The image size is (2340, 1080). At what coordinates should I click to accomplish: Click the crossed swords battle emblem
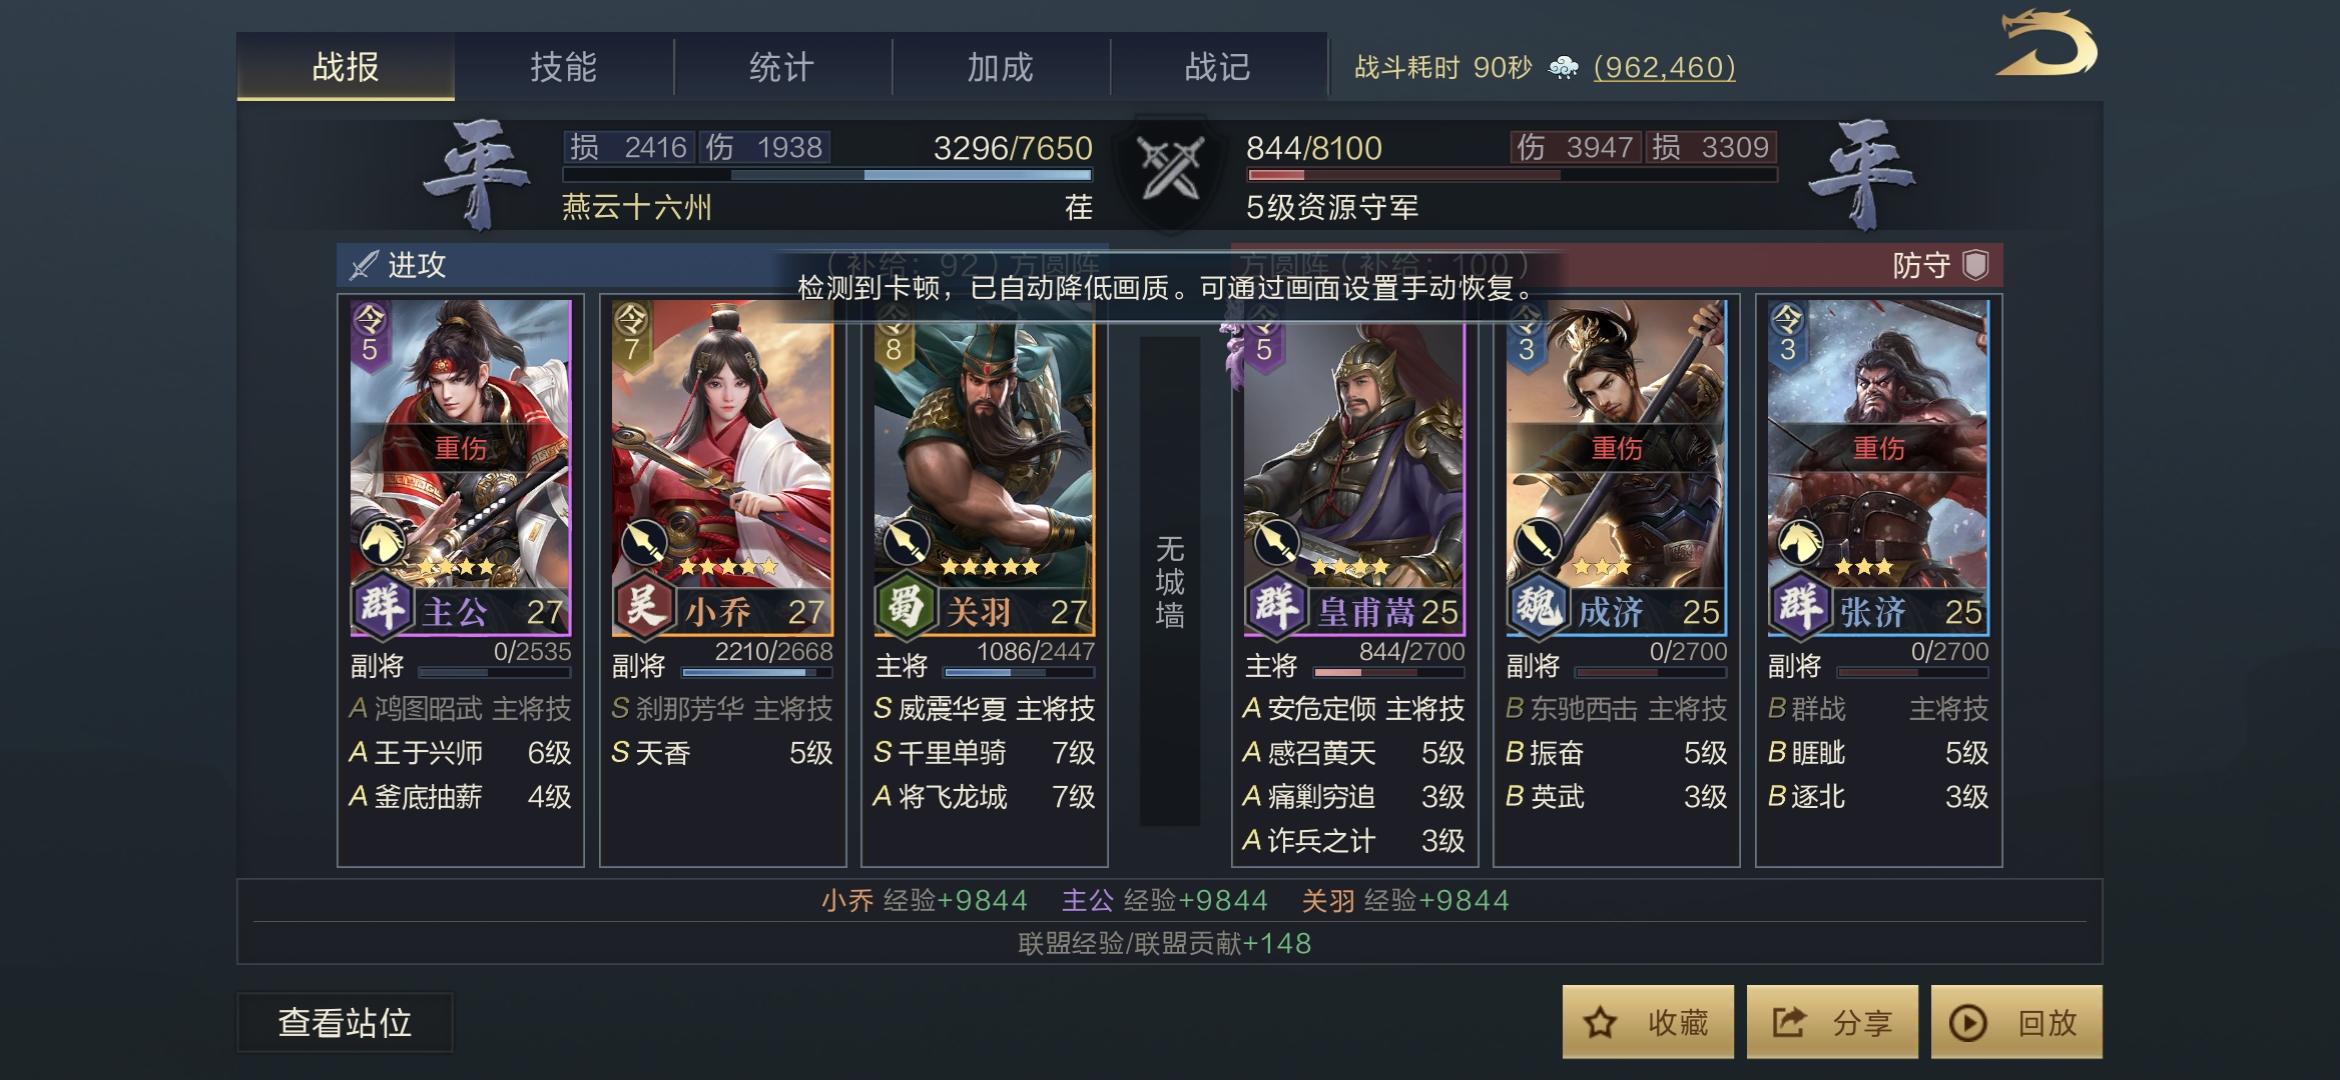pos(1169,168)
